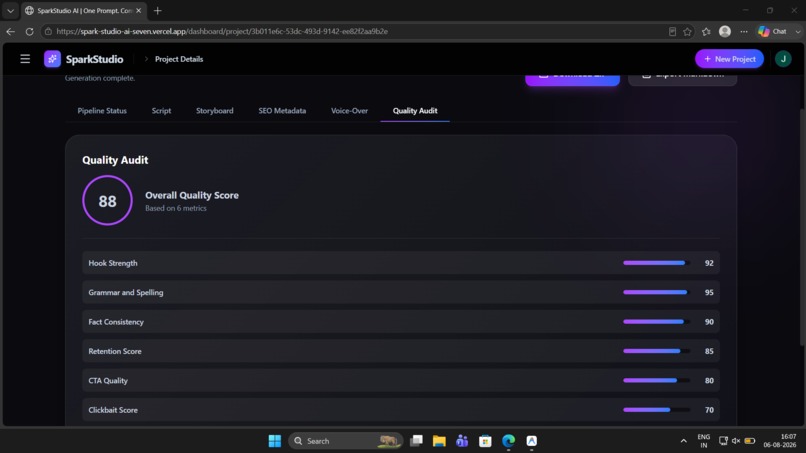
Task: Expand the browser tab list chevron
Action: click(x=10, y=10)
